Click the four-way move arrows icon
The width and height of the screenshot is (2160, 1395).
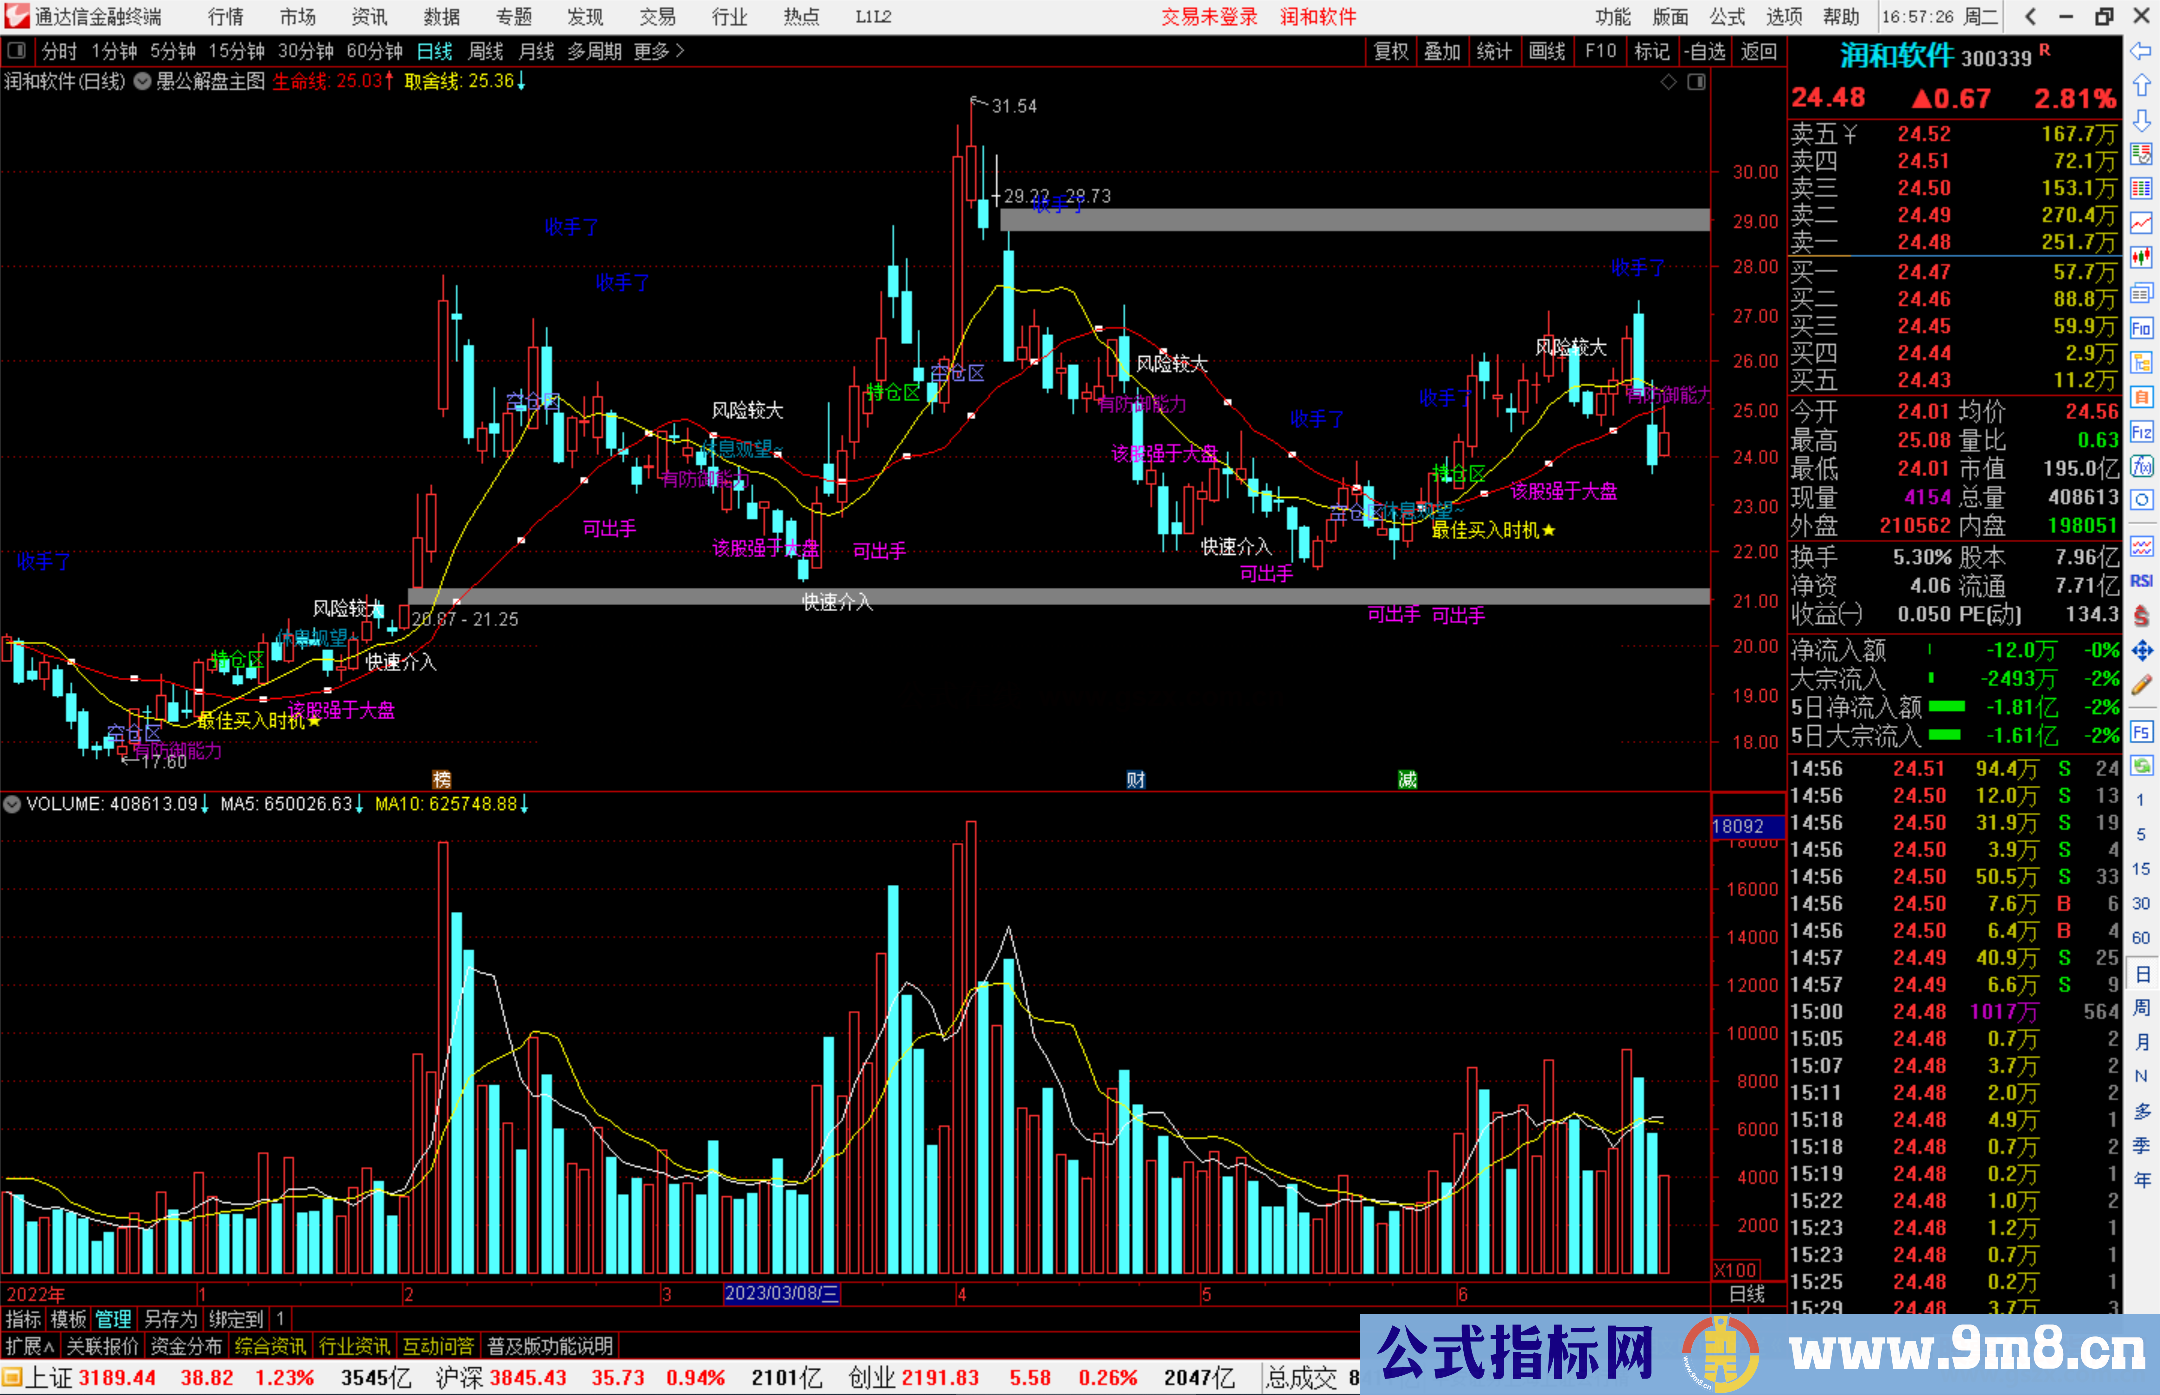tap(2141, 651)
